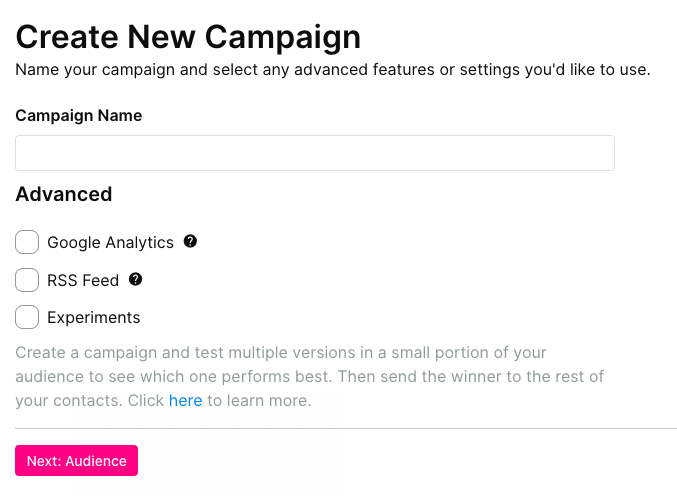Viewport: 677px width, 496px height.
Task: Click the Experiments label text
Action: (94, 318)
